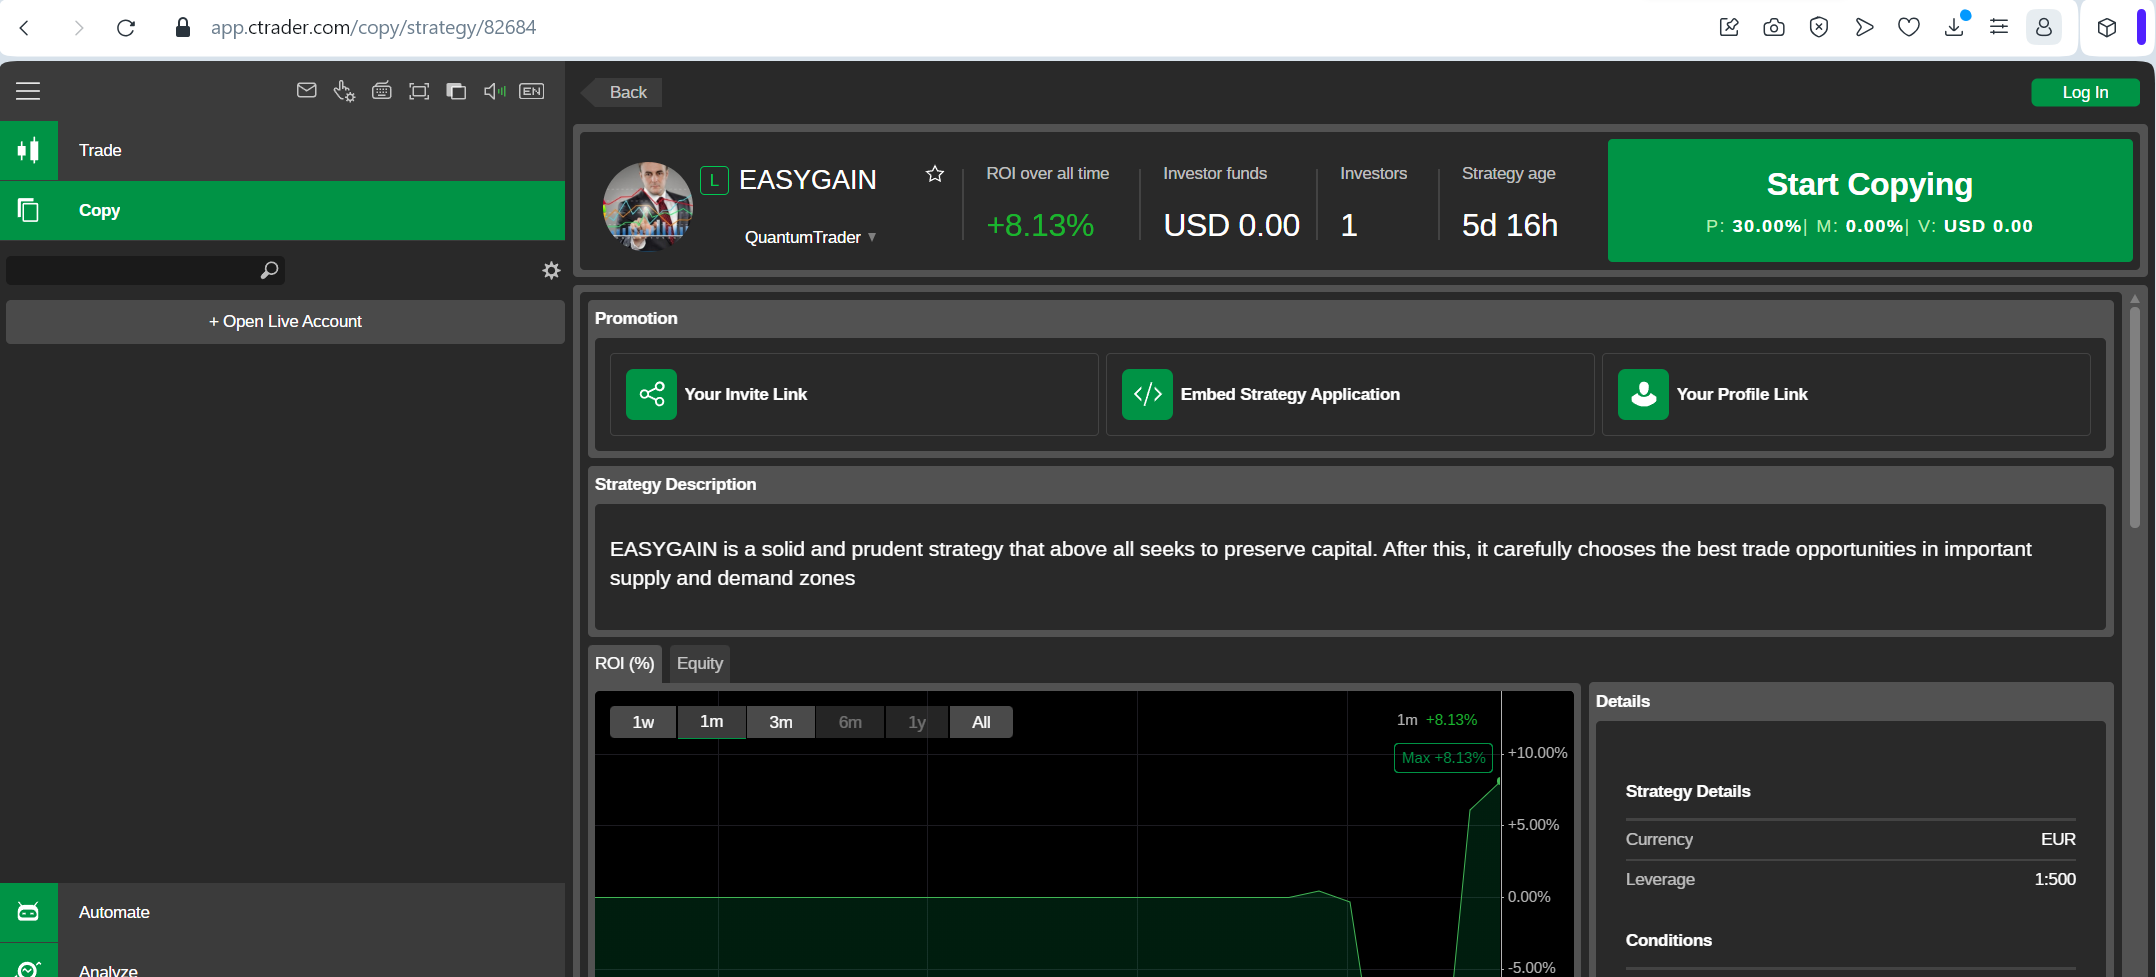The width and height of the screenshot is (2156, 977).
Task: Open the hotkeys keyboard icon
Action: pos(382,91)
